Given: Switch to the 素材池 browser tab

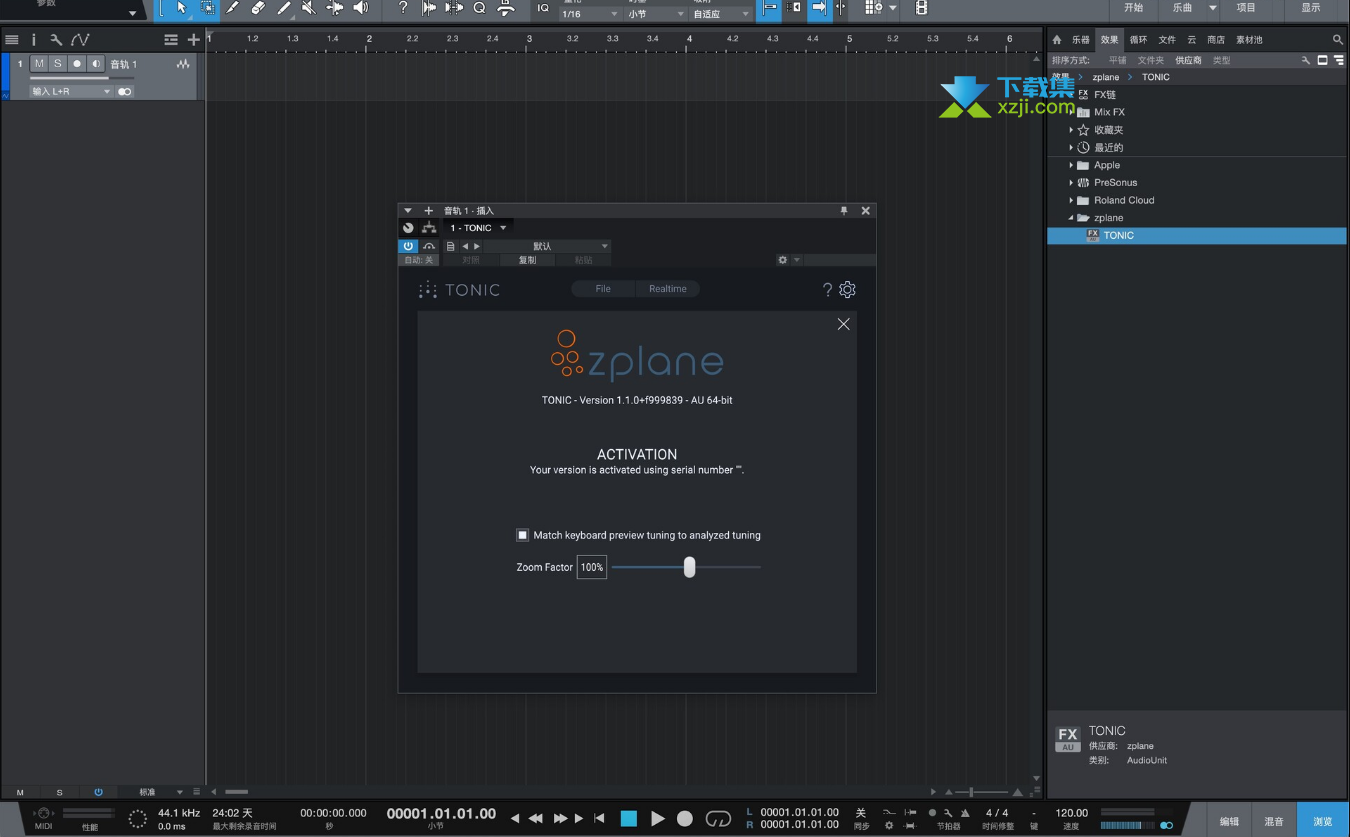Looking at the screenshot, I should tap(1249, 40).
